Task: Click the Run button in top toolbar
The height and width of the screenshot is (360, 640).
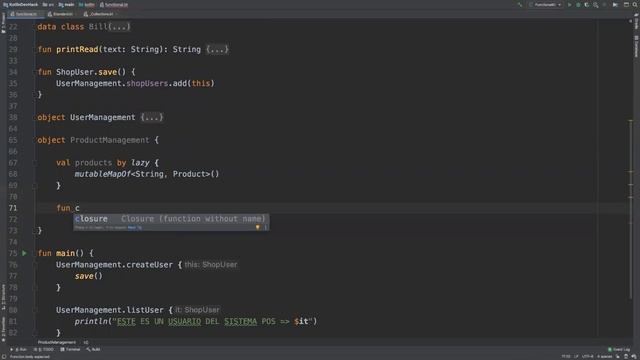Action: (x=569, y=5)
